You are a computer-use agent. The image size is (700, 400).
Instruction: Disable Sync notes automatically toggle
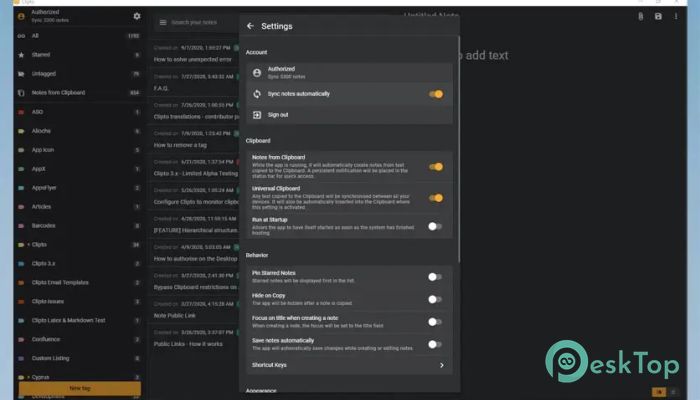tap(435, 94)
